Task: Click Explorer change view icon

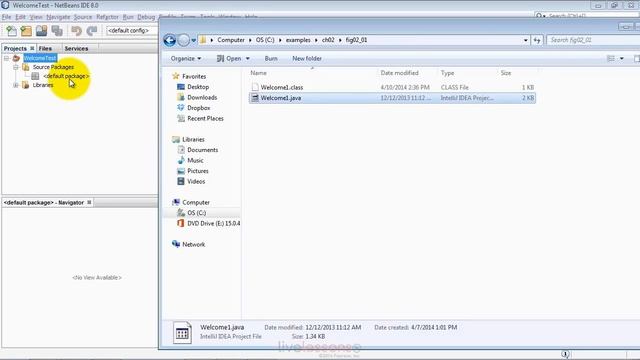Action: pyautogui.click(x=611, y=59)
